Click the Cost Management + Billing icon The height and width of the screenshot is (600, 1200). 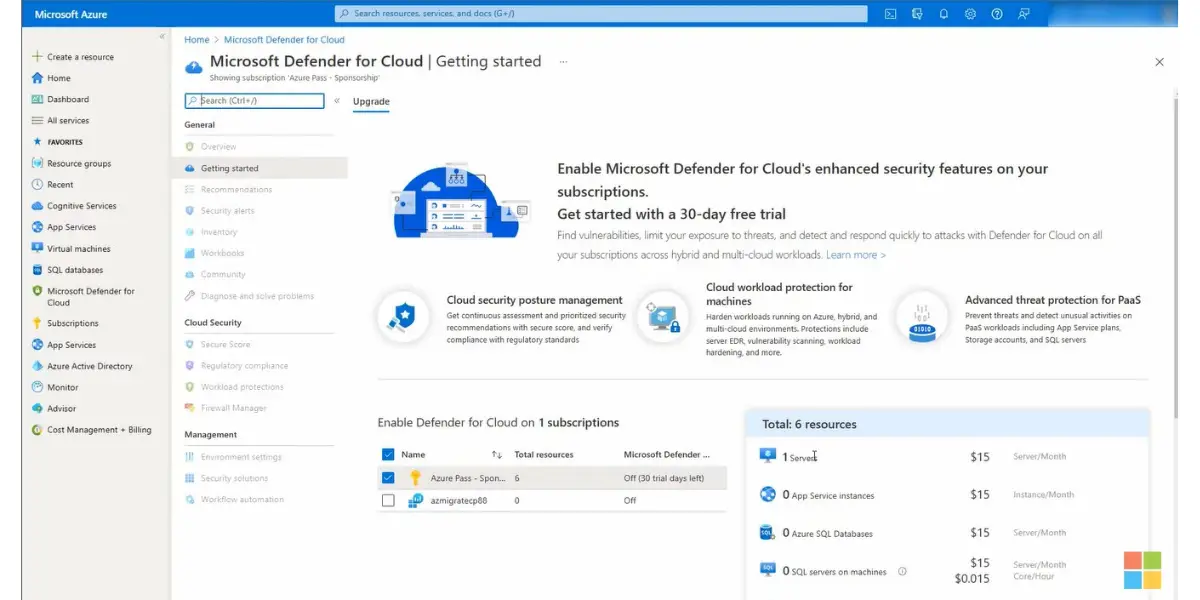click(x=37, y=430)
